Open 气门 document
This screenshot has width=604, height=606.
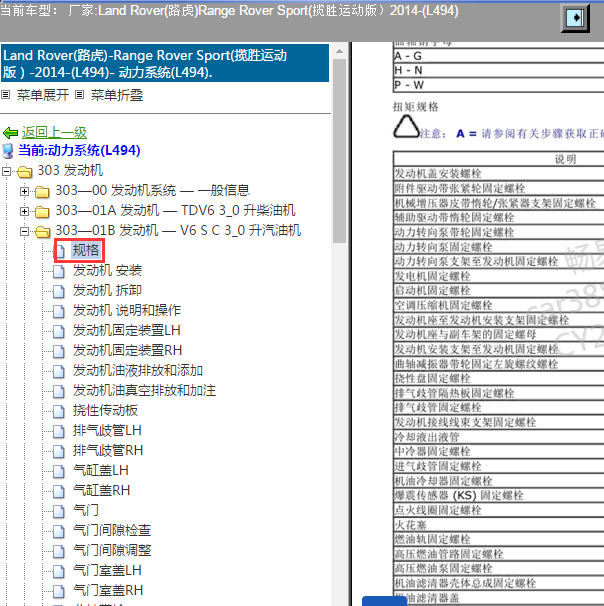pos(86,511)
